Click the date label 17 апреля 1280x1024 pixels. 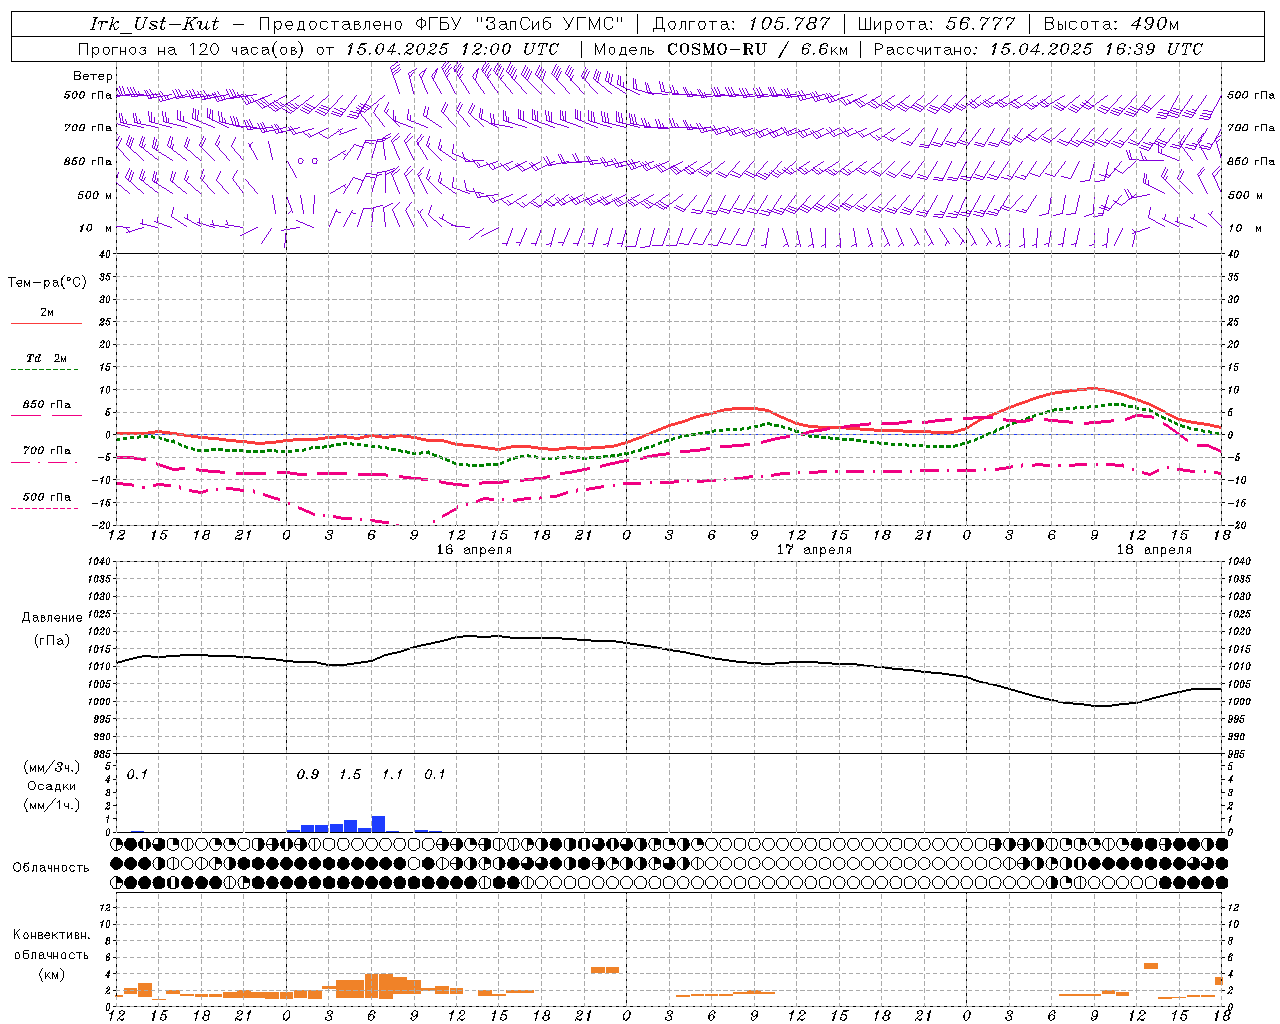pos(814,549)
